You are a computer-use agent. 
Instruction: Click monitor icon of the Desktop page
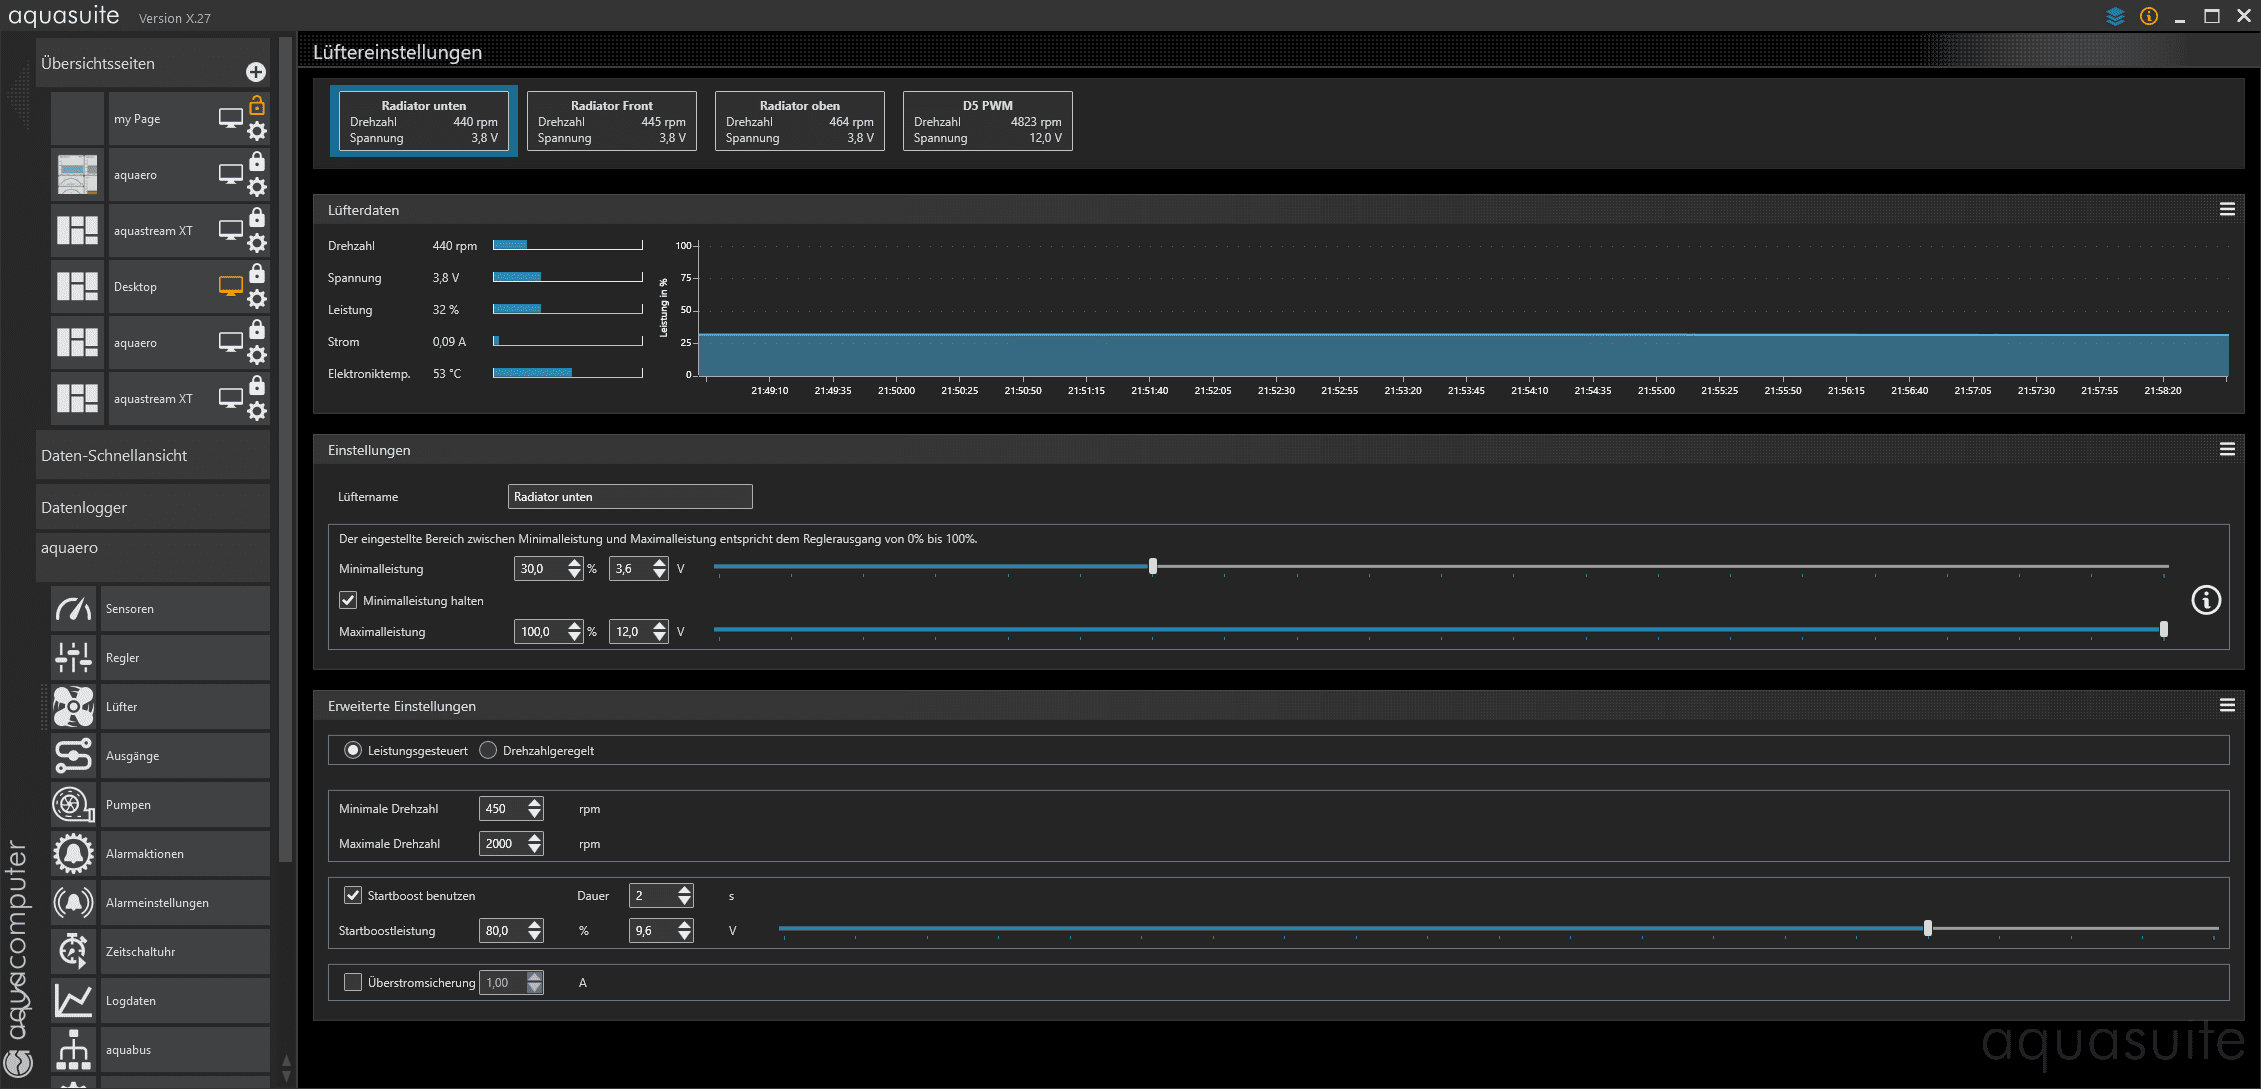[230, 287]
